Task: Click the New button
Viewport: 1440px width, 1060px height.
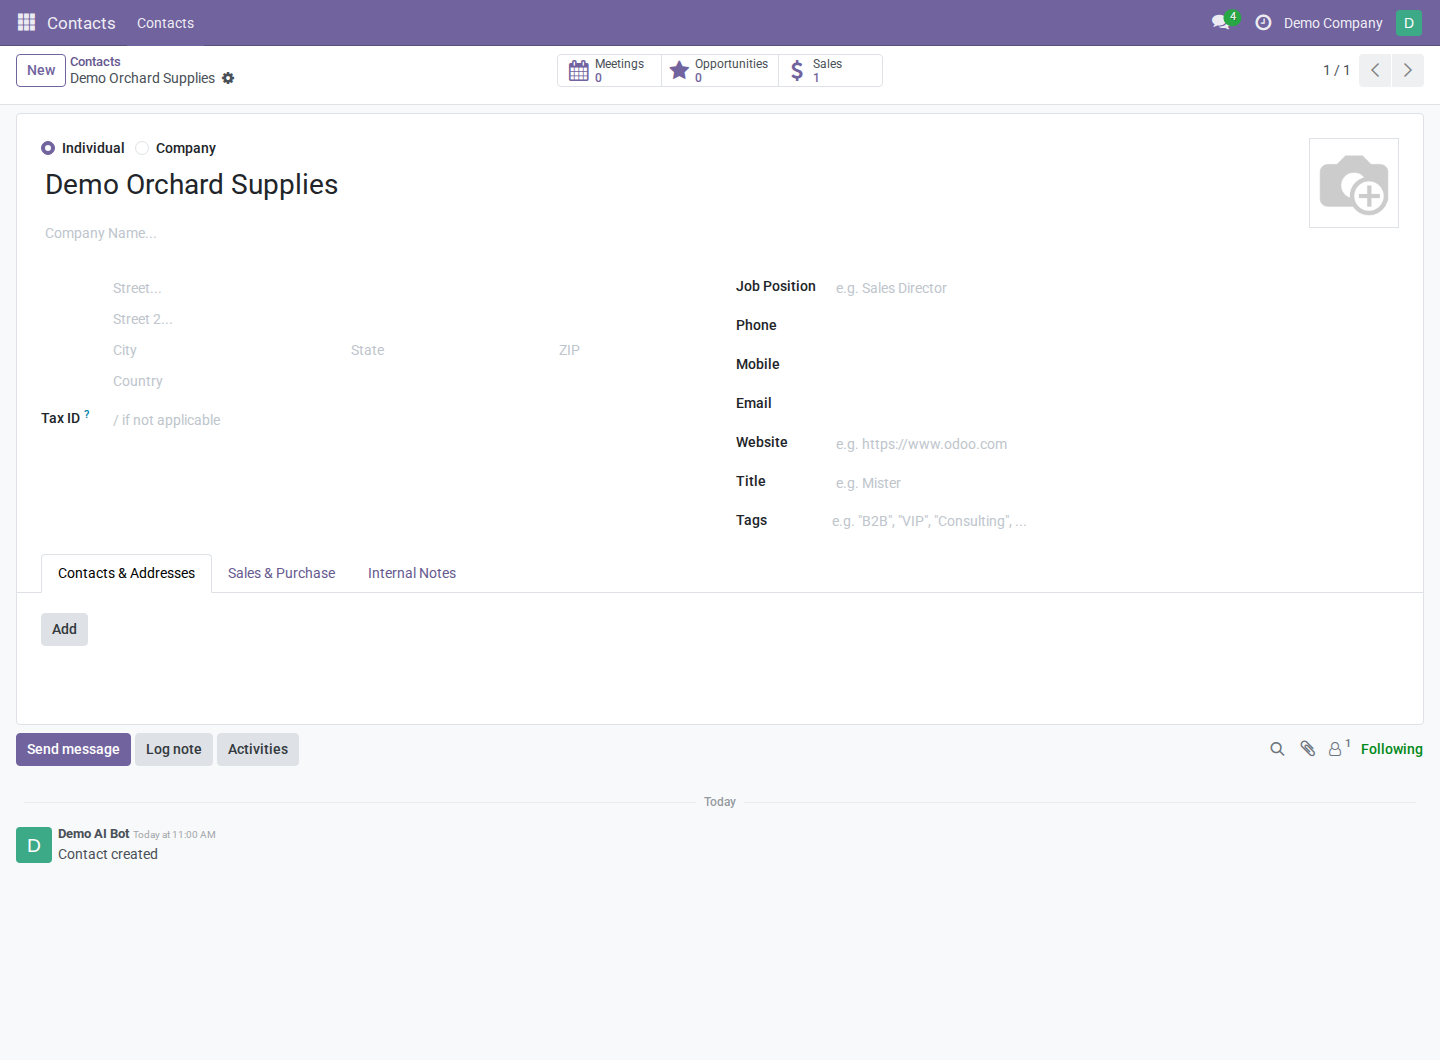Action: 41,70
